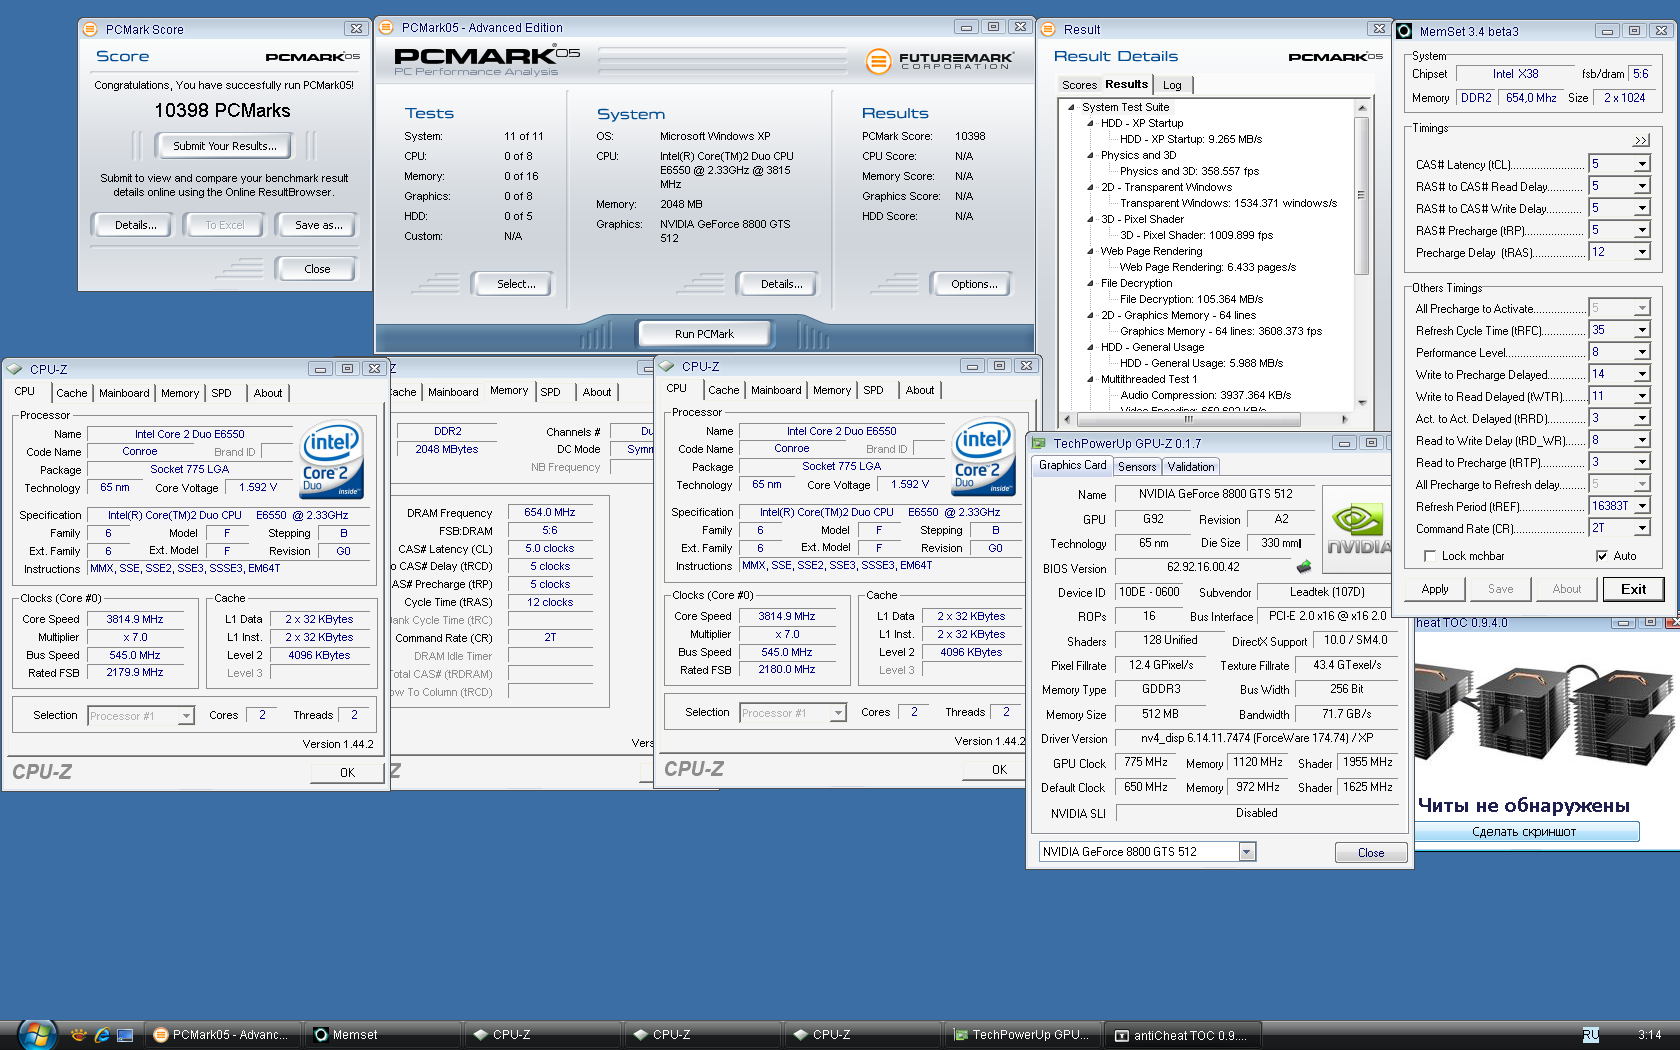Viewport: 1680px width, 1050px height.
Task: Enable the Lock mchbar checkbox
Action: [1430, 556]
